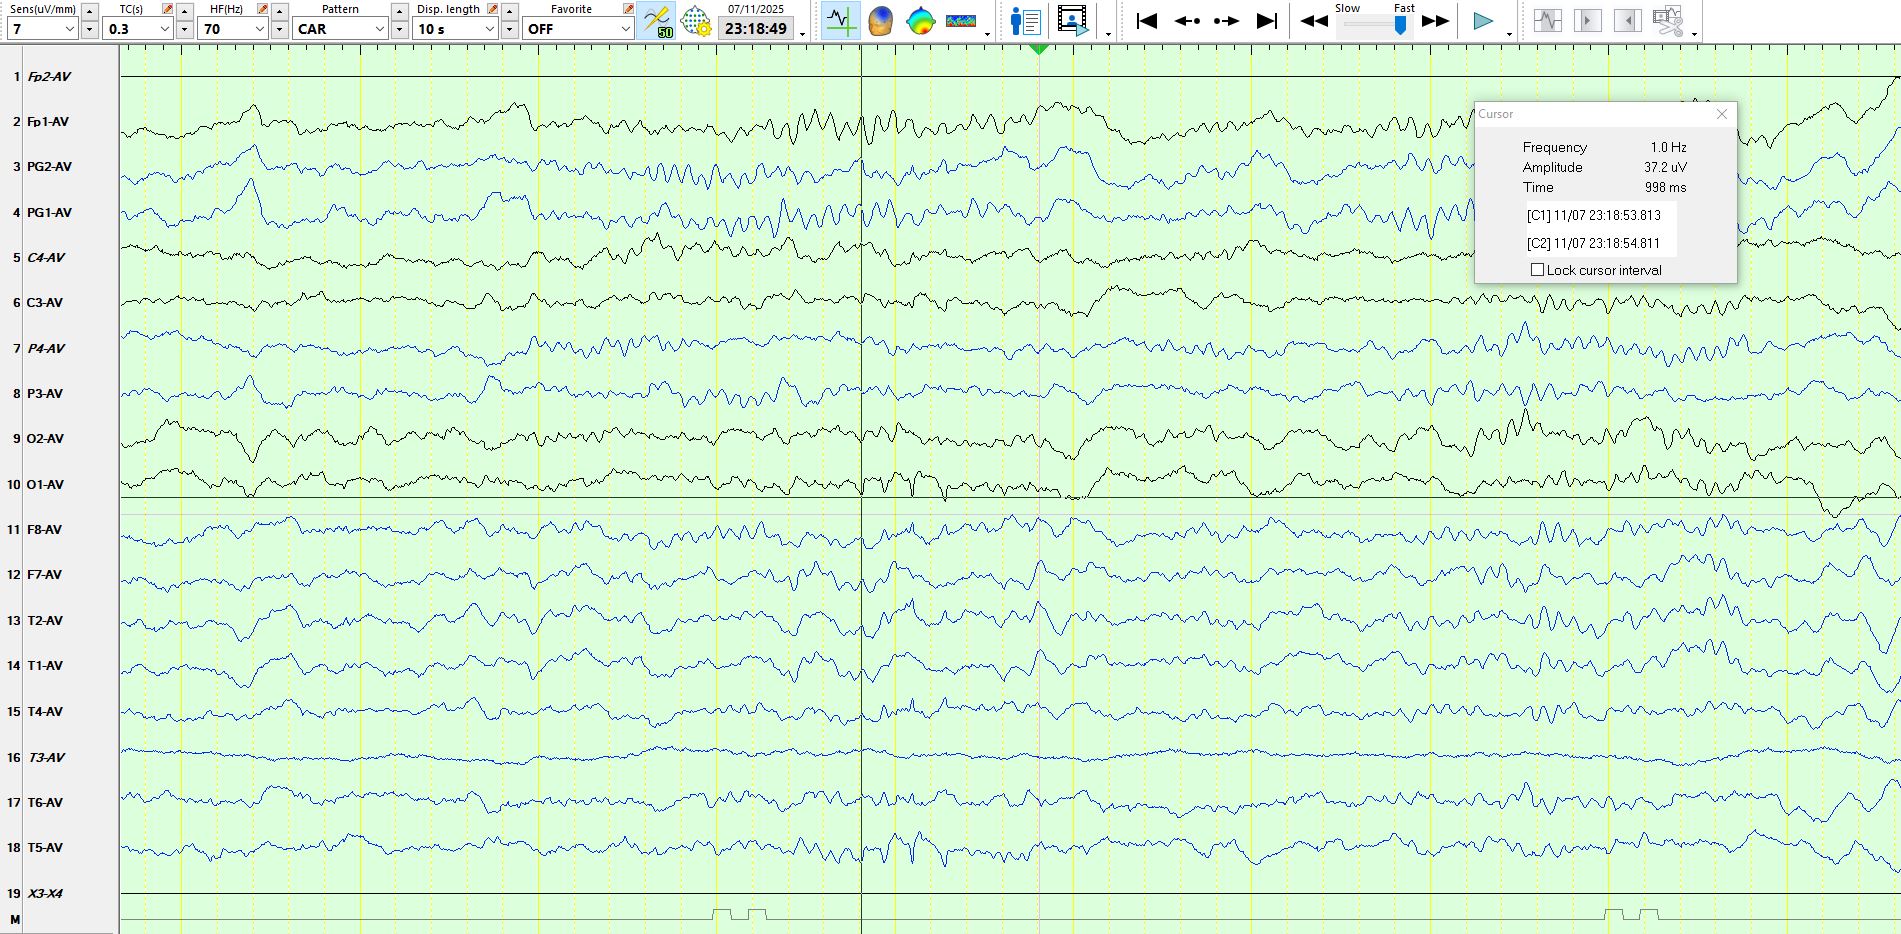Toggle the 50 Hz notch filter icon
This screenshot has width=1901, height=934.
click(657, 21)
